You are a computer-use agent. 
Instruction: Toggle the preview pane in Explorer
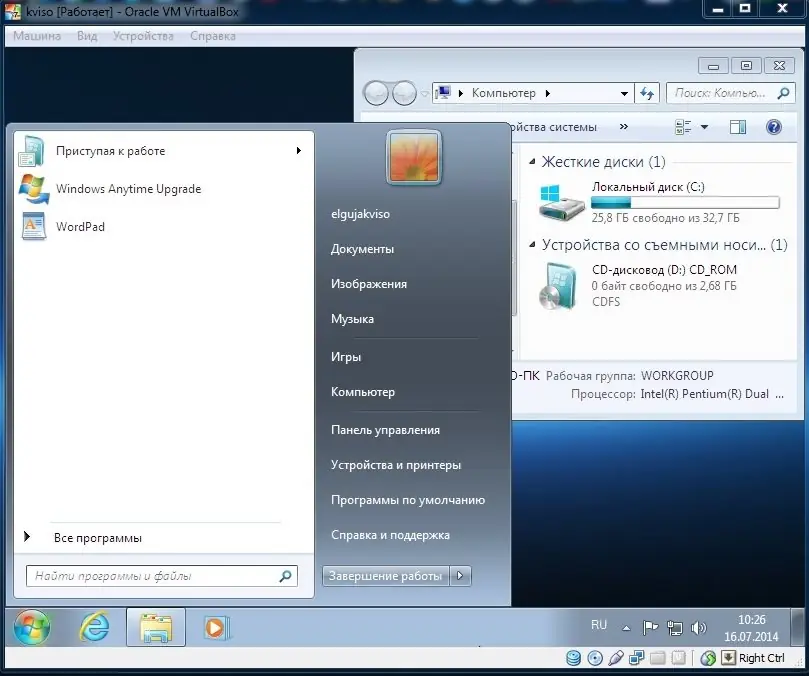point(738,126)
